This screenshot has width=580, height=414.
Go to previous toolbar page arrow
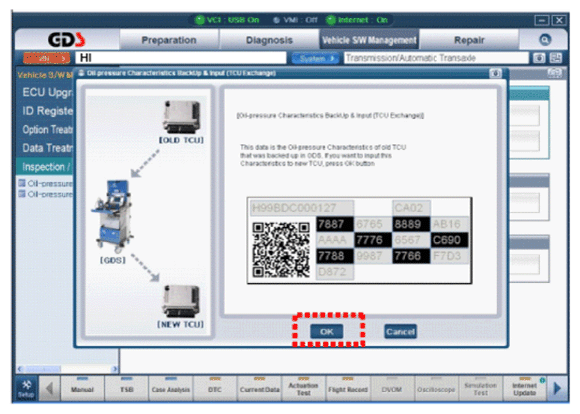pos(49,388)
